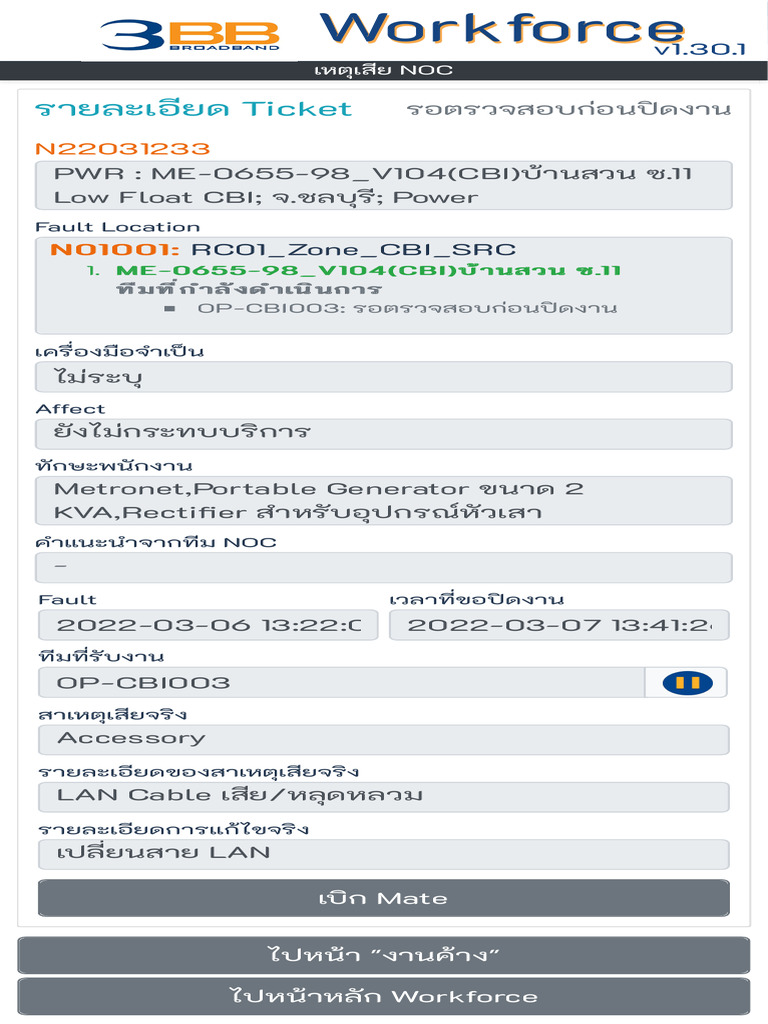The width and height of the screenshot is (768, 1024).
Task: Go to the งานค้าง page button
Action: pyautogui.click(x=384, y=955)
